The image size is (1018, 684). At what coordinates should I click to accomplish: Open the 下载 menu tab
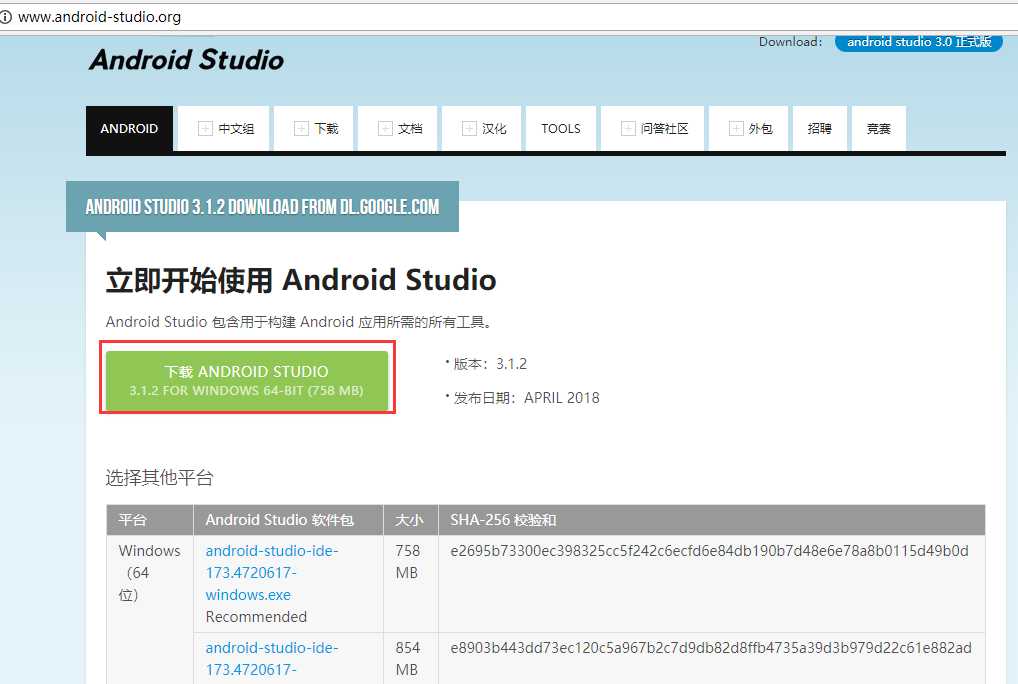click(x=314, y=128)
